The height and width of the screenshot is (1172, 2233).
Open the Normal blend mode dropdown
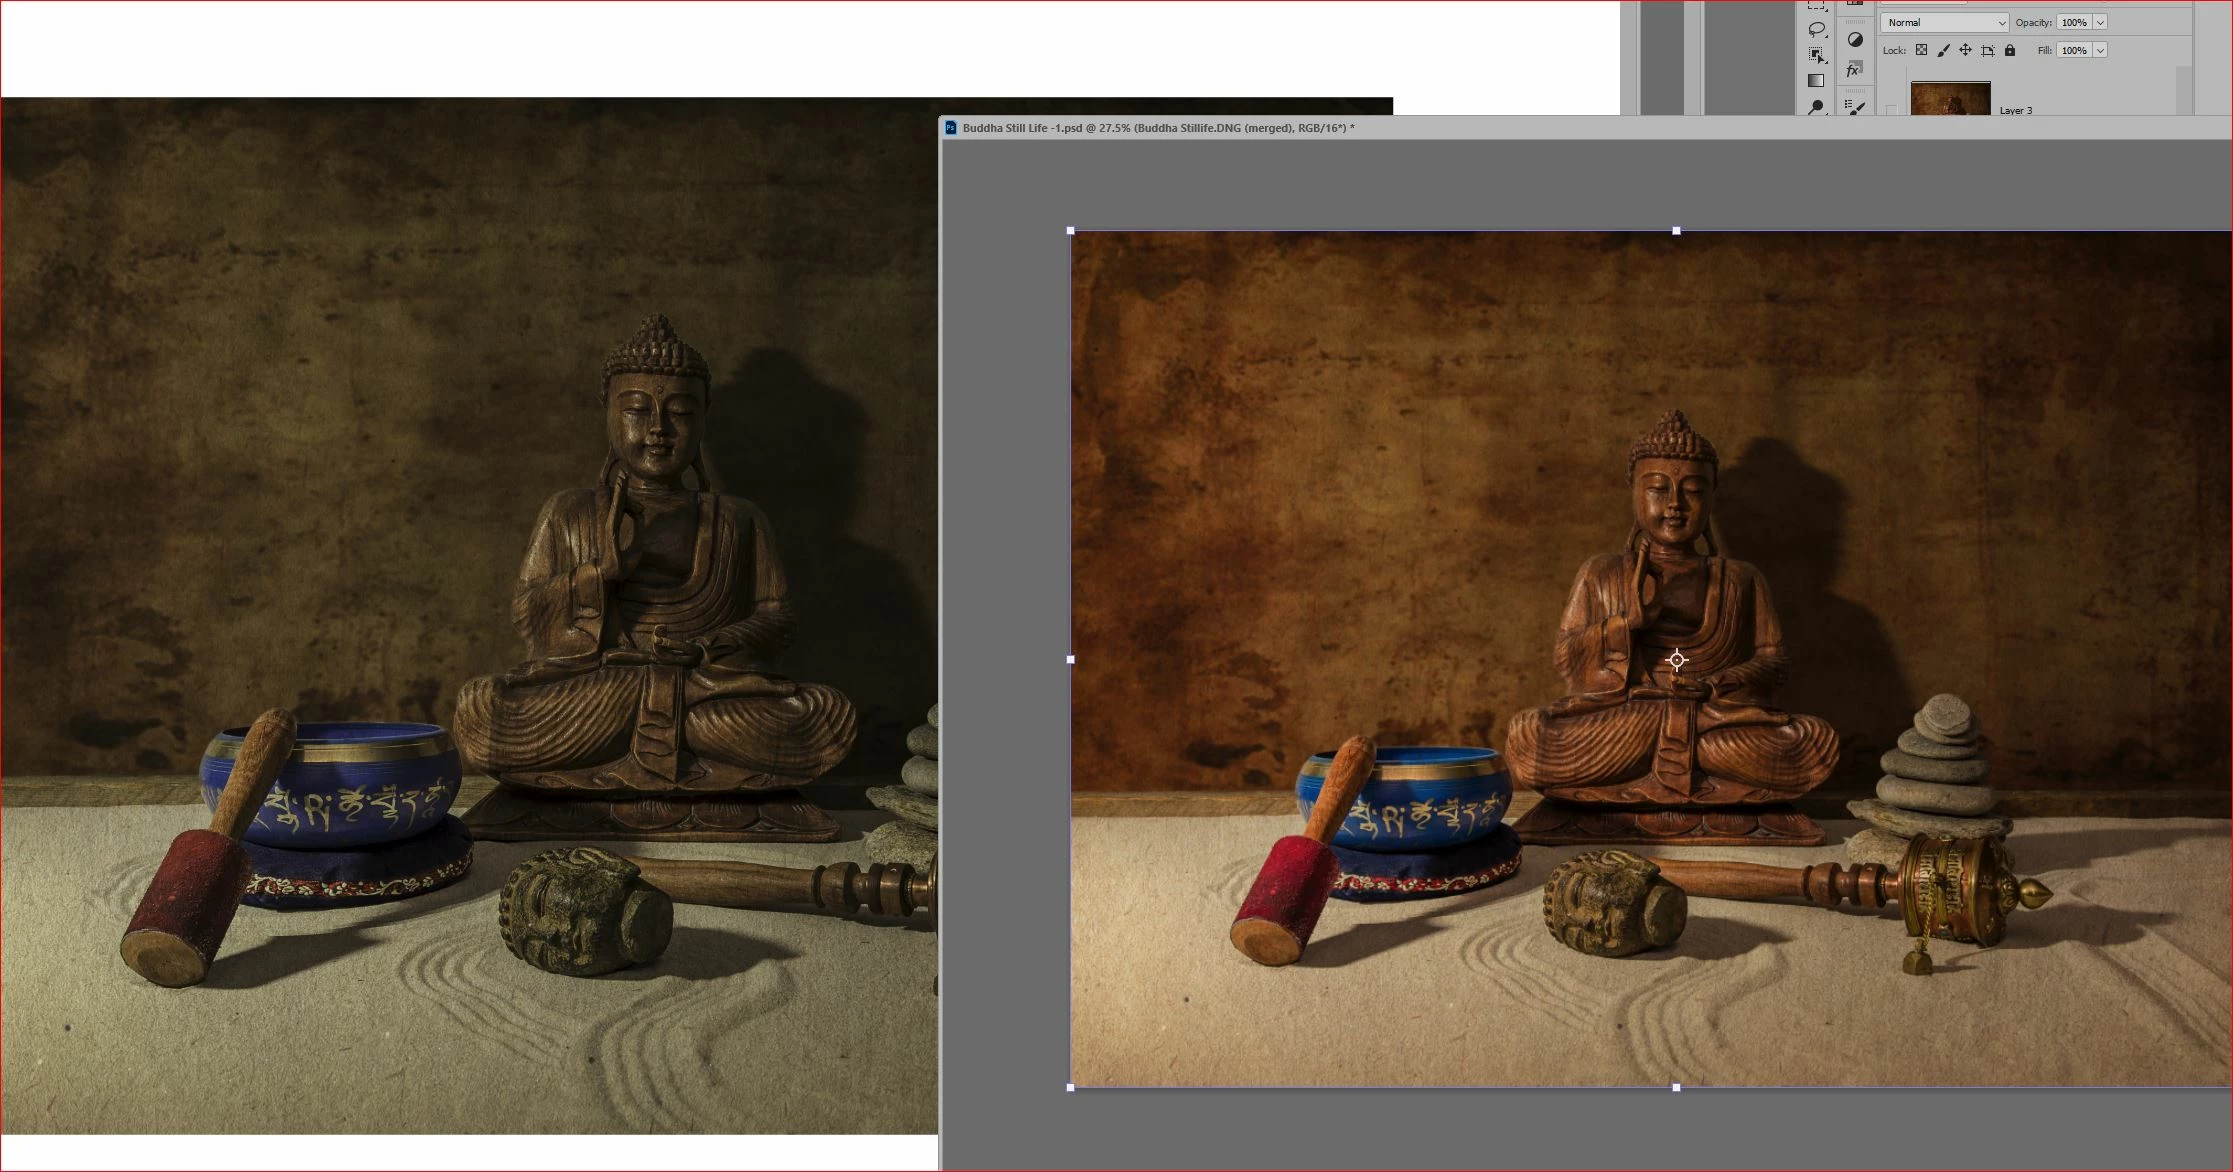(x=1944, y=22)
